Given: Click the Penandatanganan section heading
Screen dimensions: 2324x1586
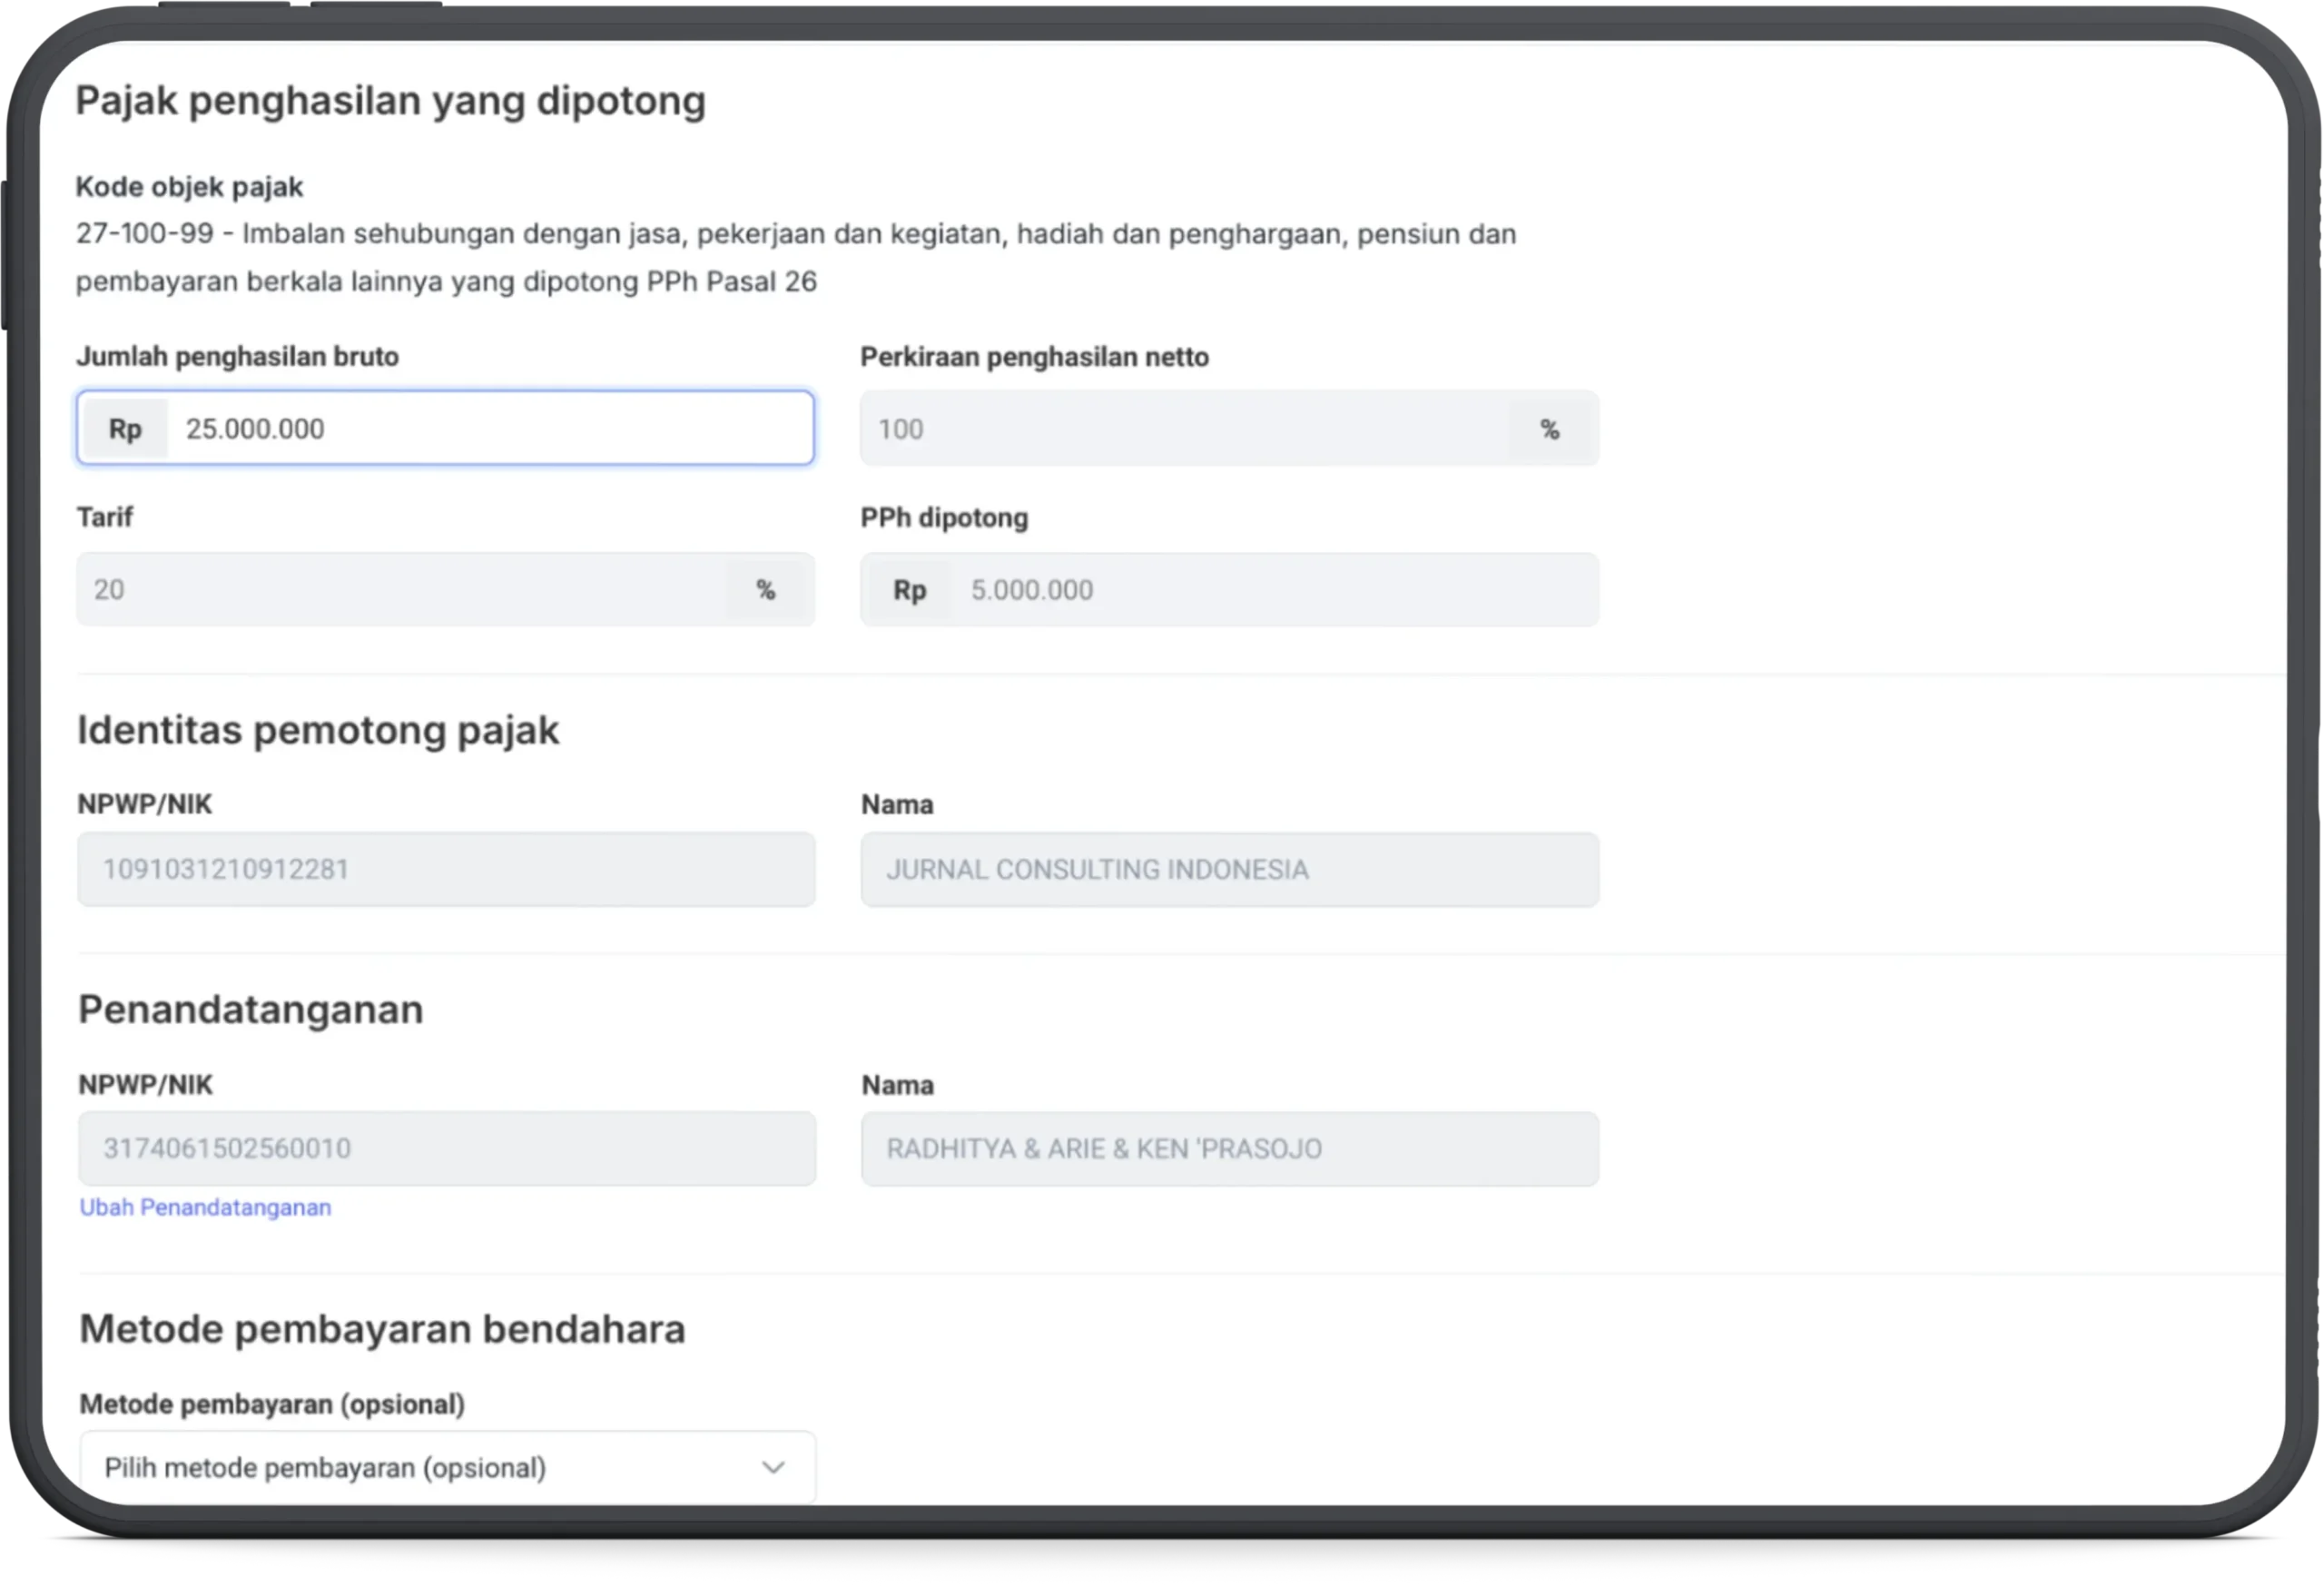Looking at the screenshot, I should pyautogui.click(x=251, y=1009).
